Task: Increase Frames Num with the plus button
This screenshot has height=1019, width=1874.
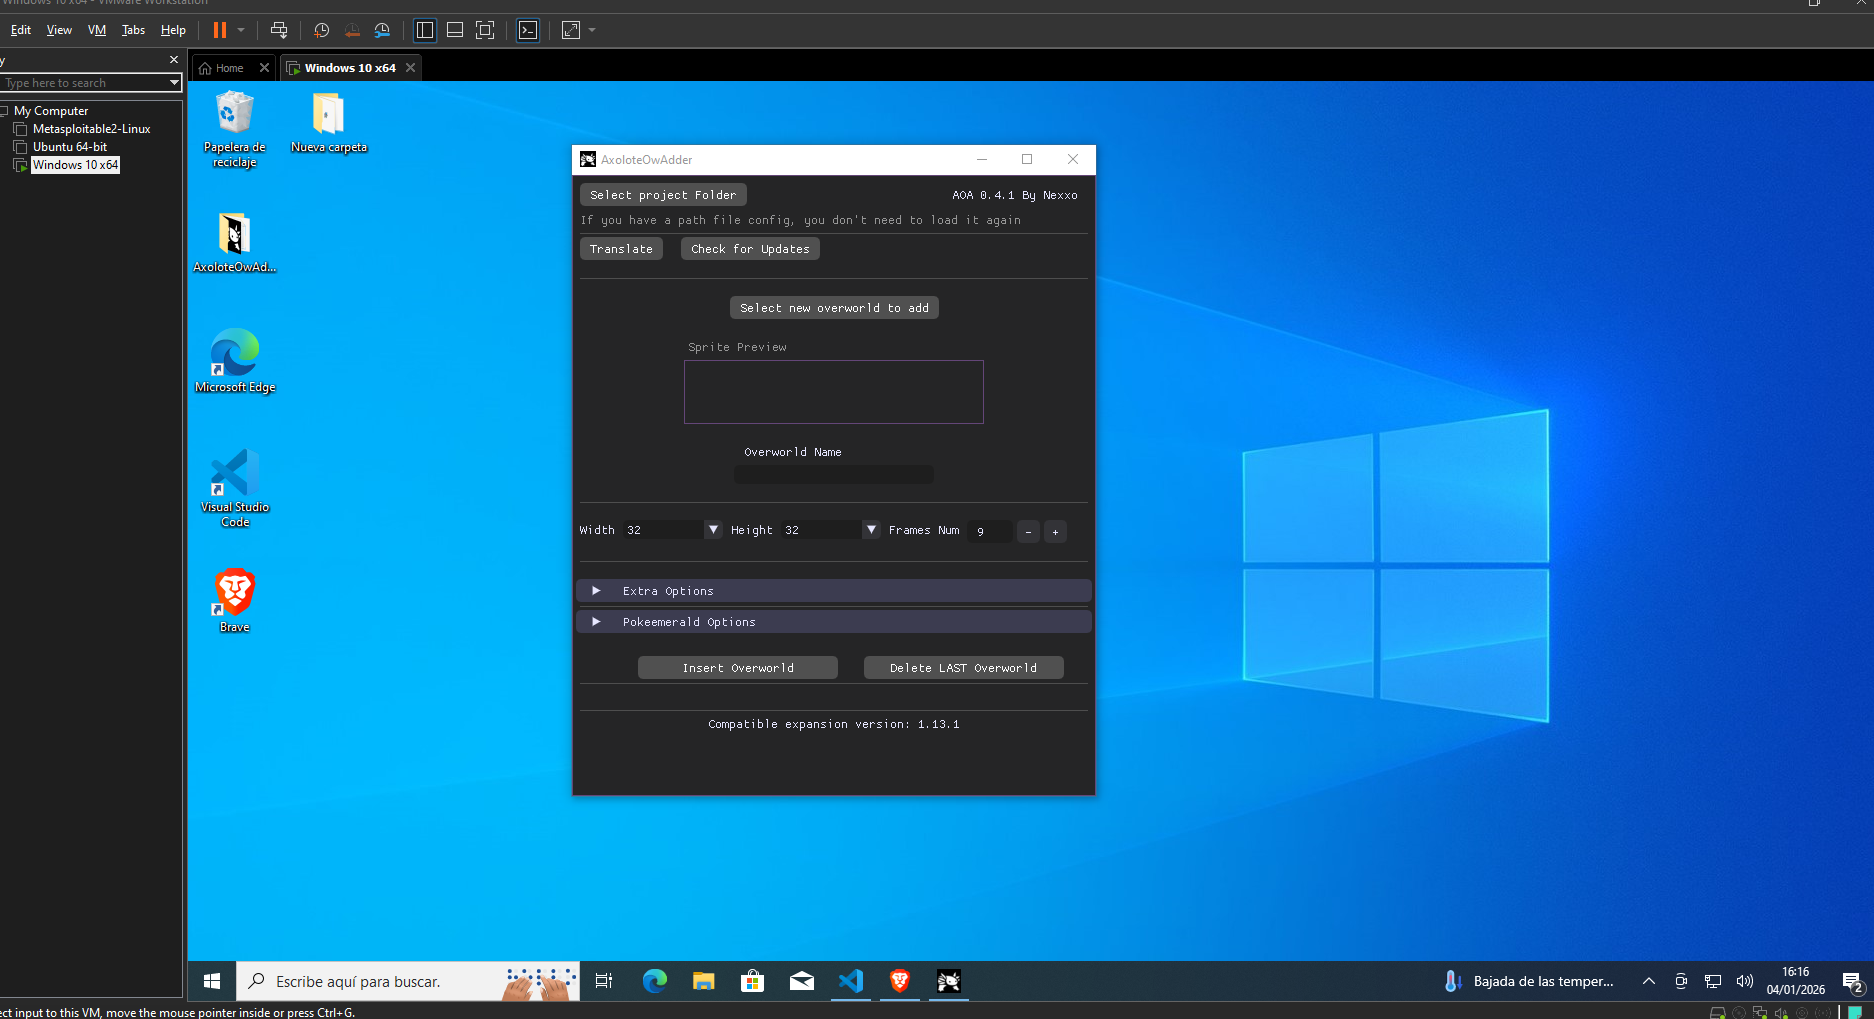Action: pos(1055,531)
